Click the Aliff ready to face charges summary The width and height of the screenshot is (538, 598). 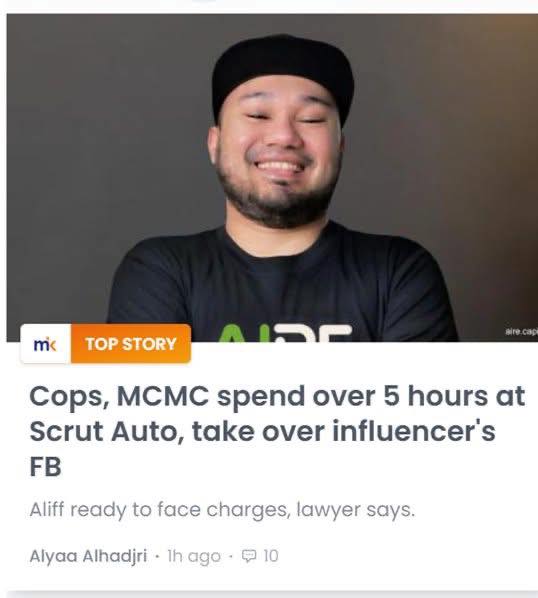(x=222, y=510)
